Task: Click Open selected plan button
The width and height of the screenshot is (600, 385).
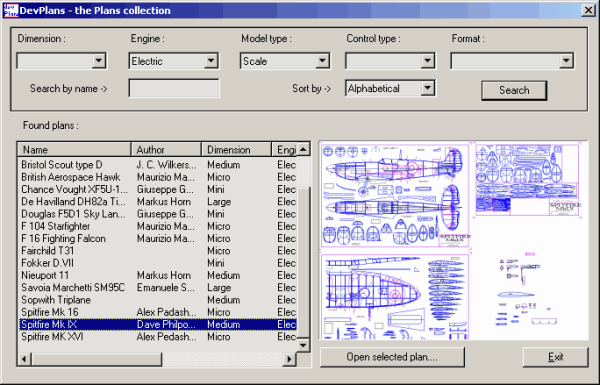Action: [392, 357]
